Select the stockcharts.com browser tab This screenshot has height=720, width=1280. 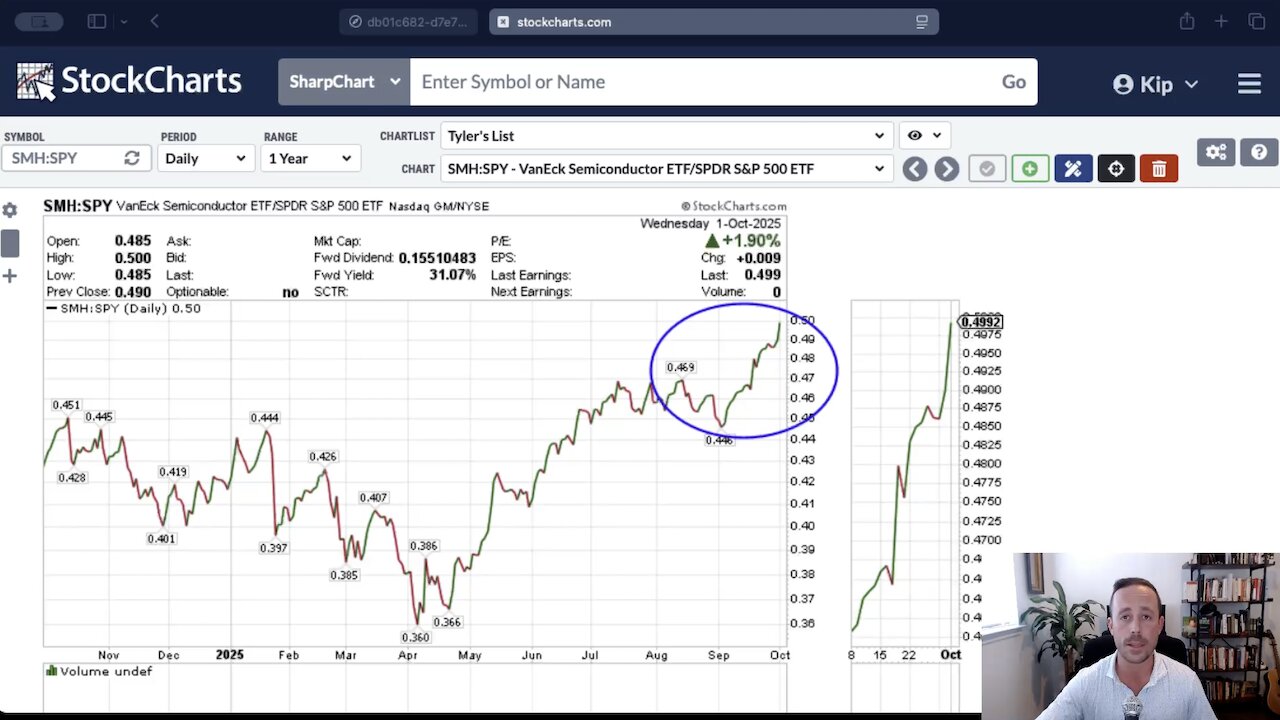714,22
